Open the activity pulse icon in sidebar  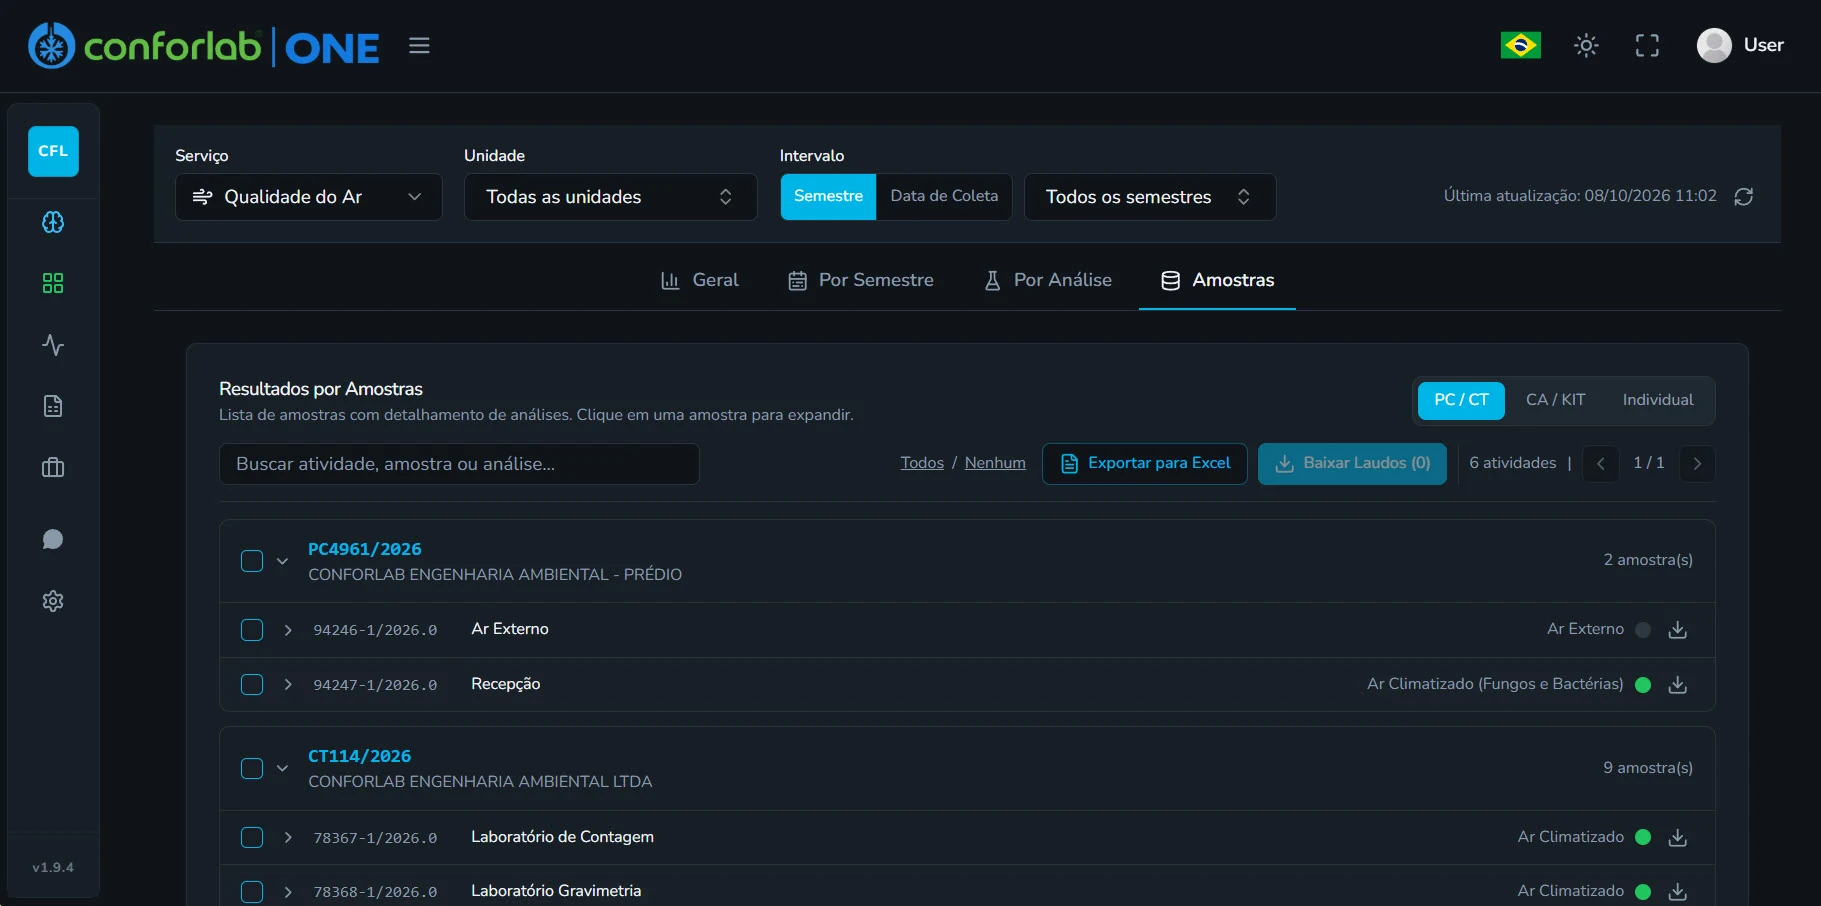coord(53,345)
